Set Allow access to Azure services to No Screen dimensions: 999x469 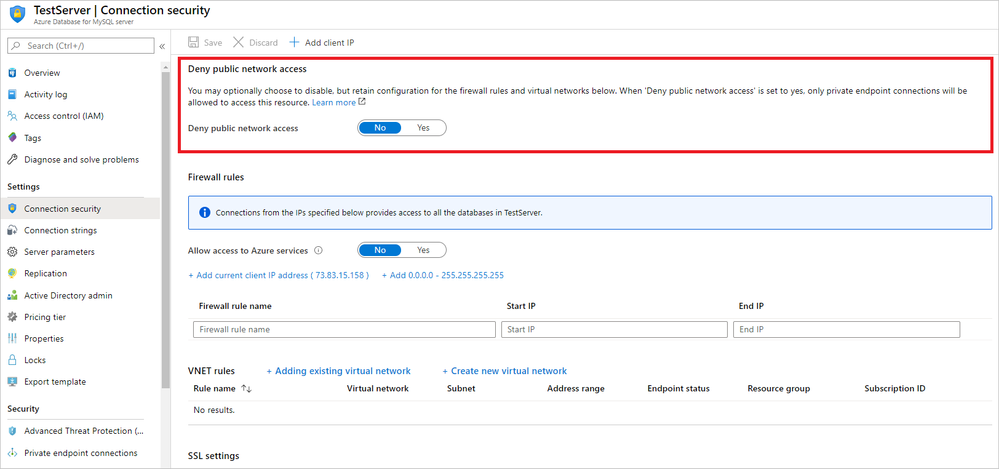coord(380,250)
